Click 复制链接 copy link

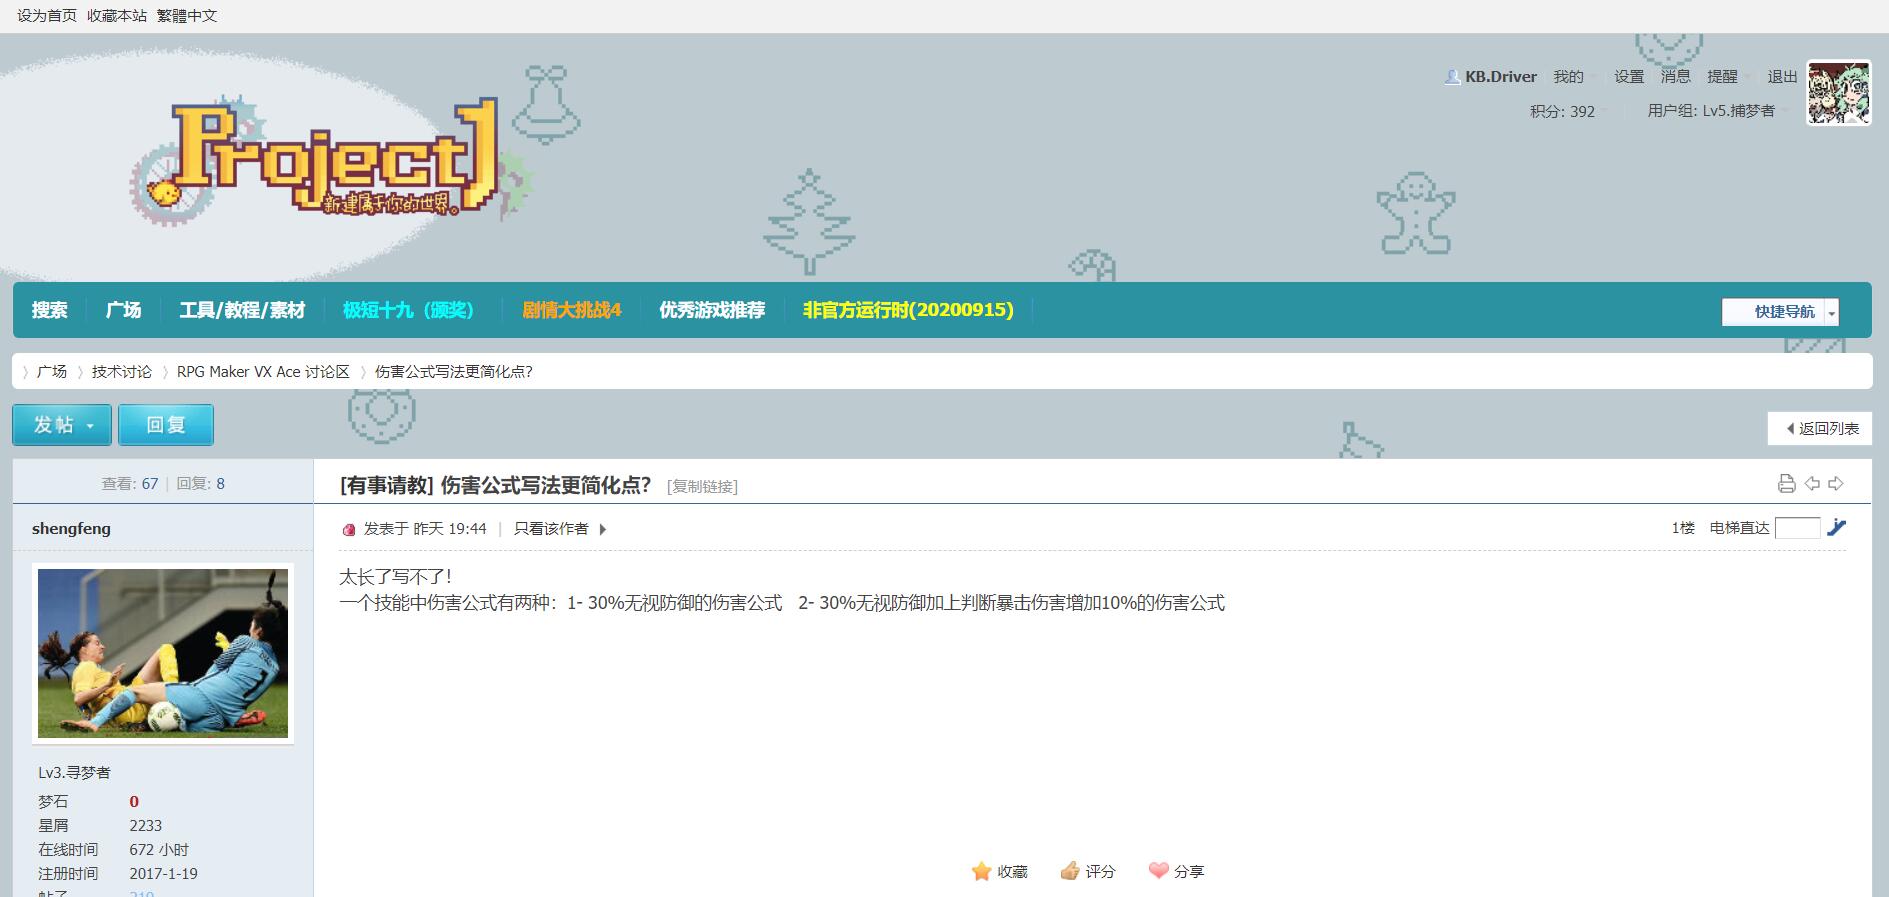coord(702,487)
